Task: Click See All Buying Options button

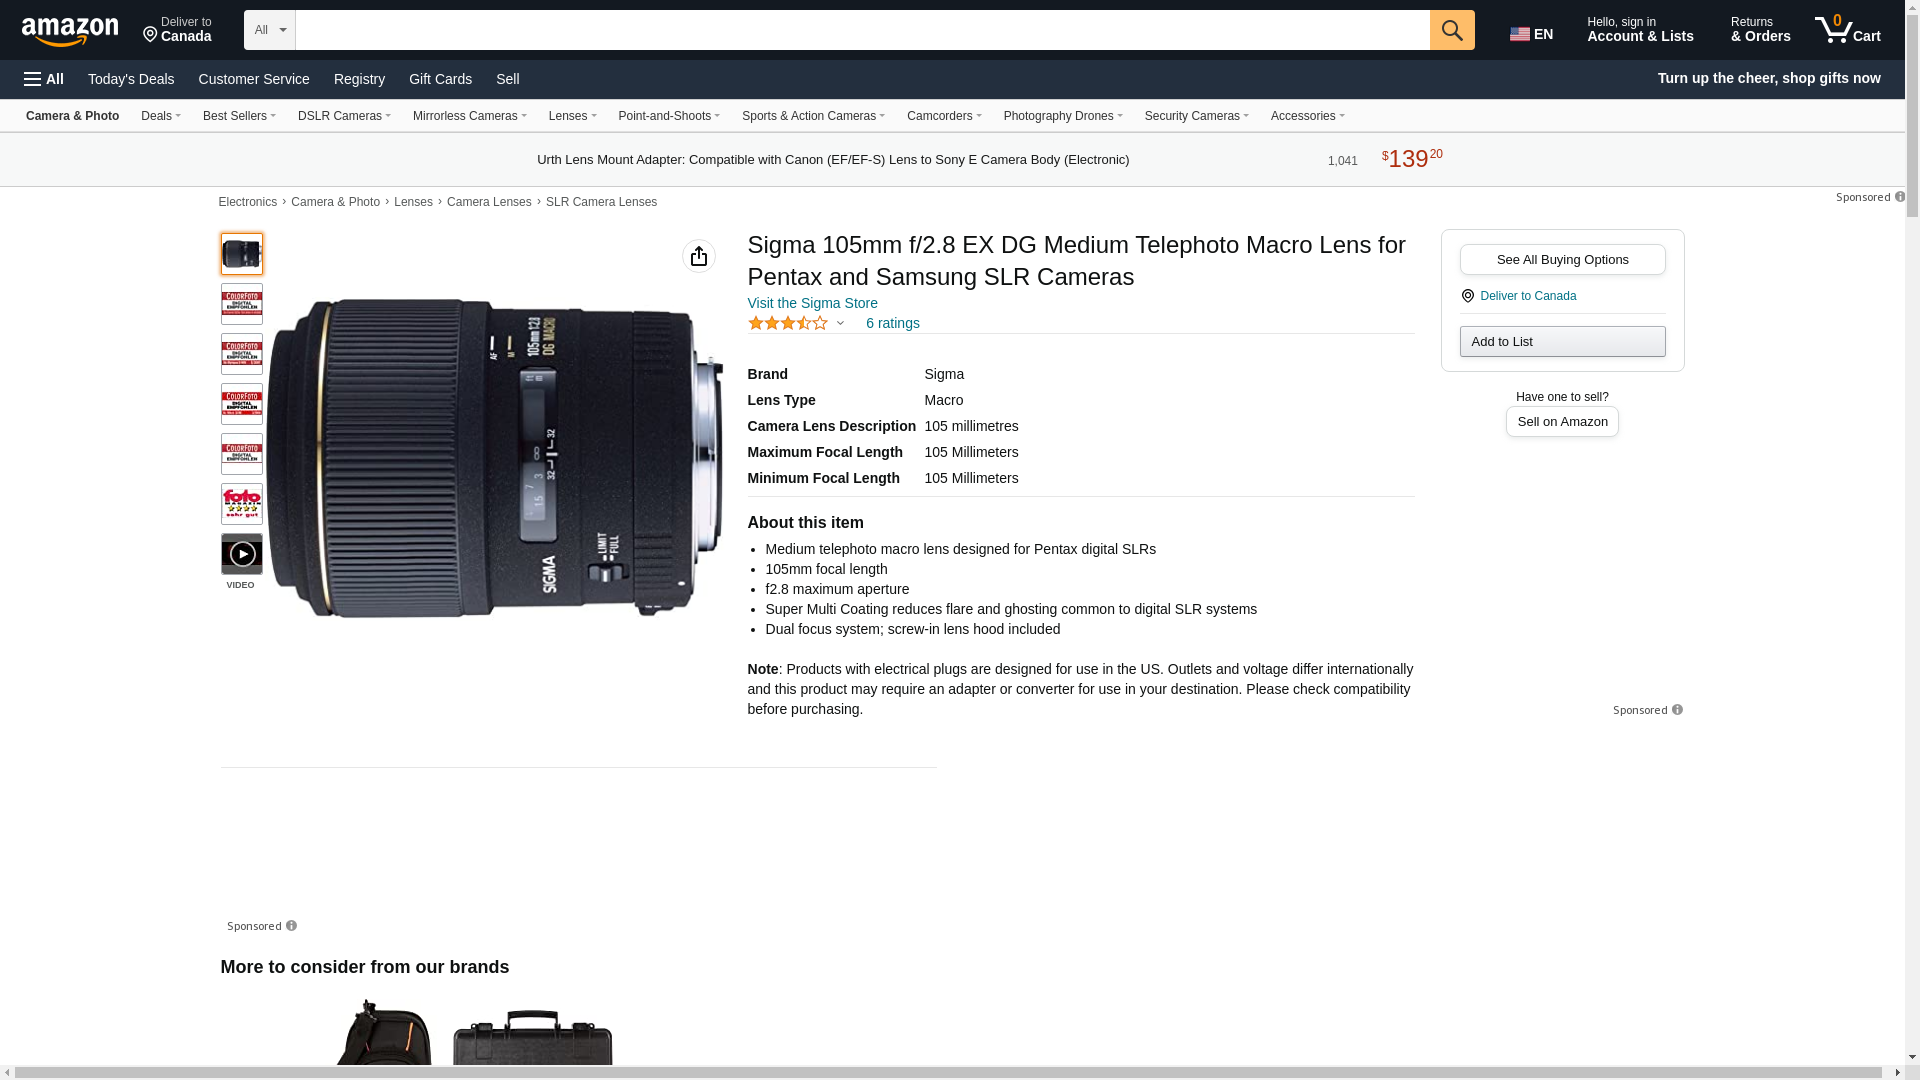Action: click(1562, 260)
